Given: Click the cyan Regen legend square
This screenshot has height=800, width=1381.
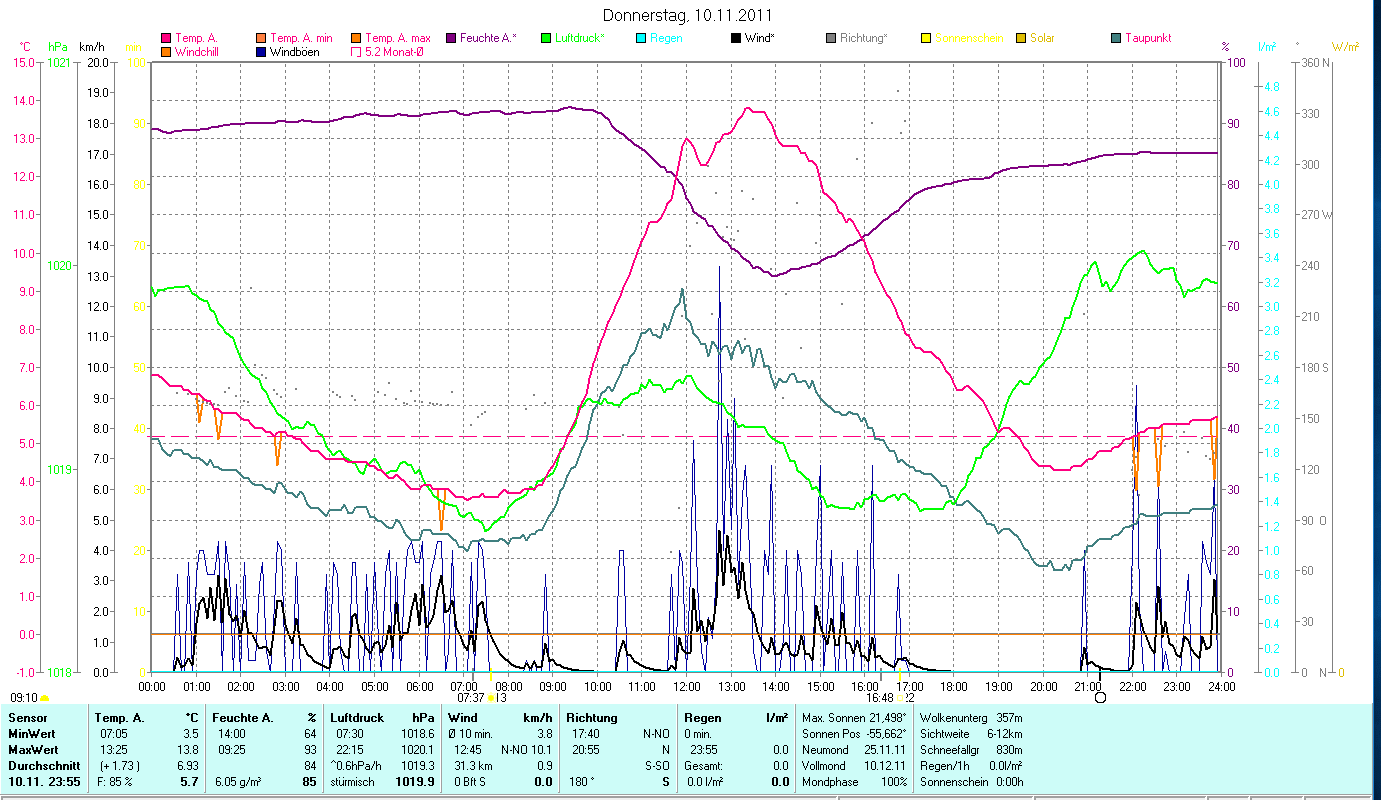Looking at the screenshot, I should 641,38.
